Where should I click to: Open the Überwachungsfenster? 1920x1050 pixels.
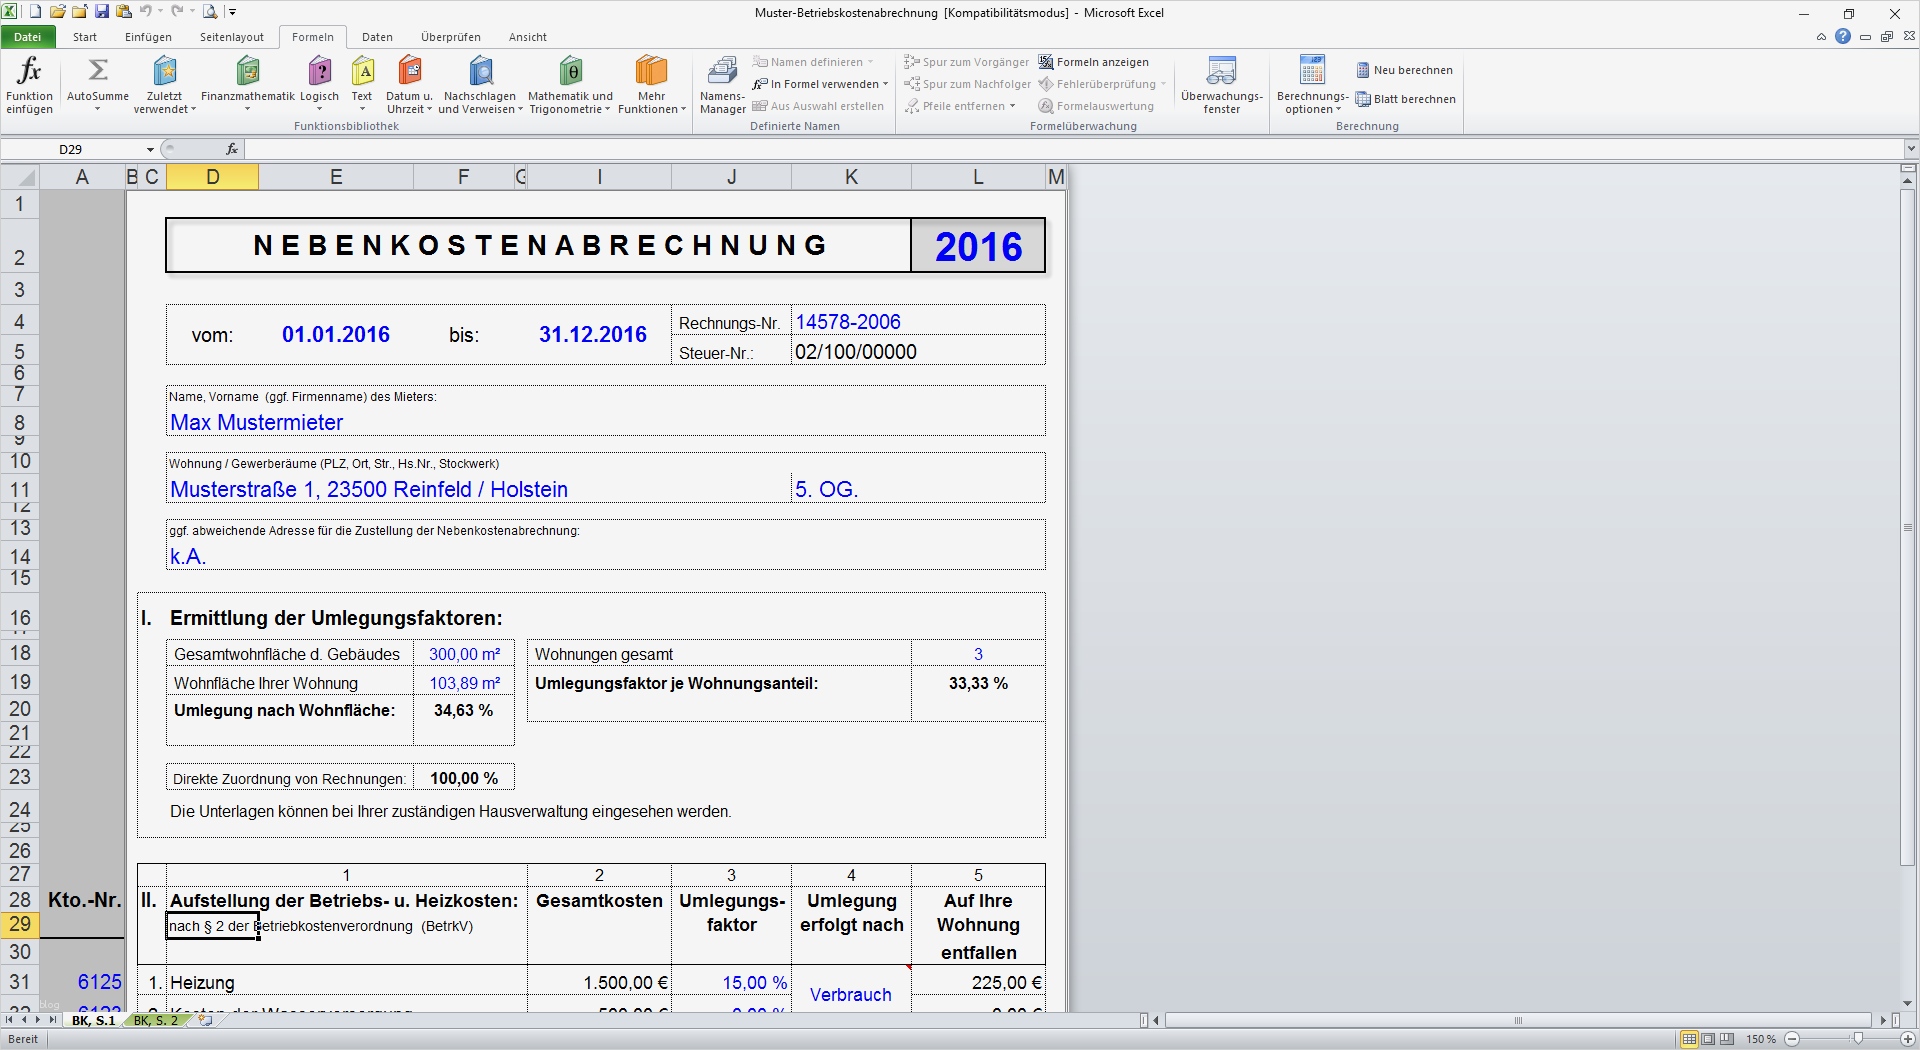click(1222, 86)
